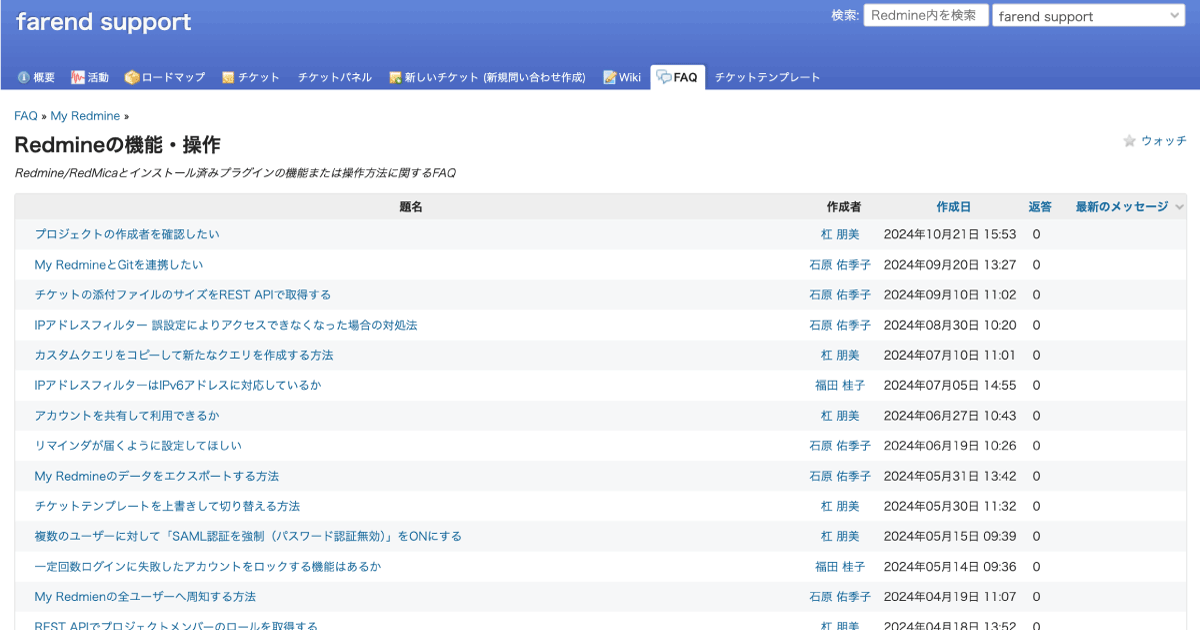1200x630 pixels.
Task: Open topic アカウントを共有して利用できるか
Action: pos(127,415)
